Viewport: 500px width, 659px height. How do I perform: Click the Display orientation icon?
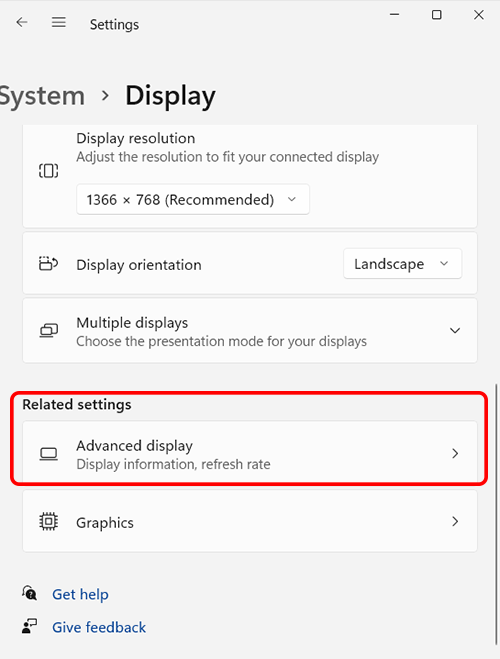click(48, 264)
